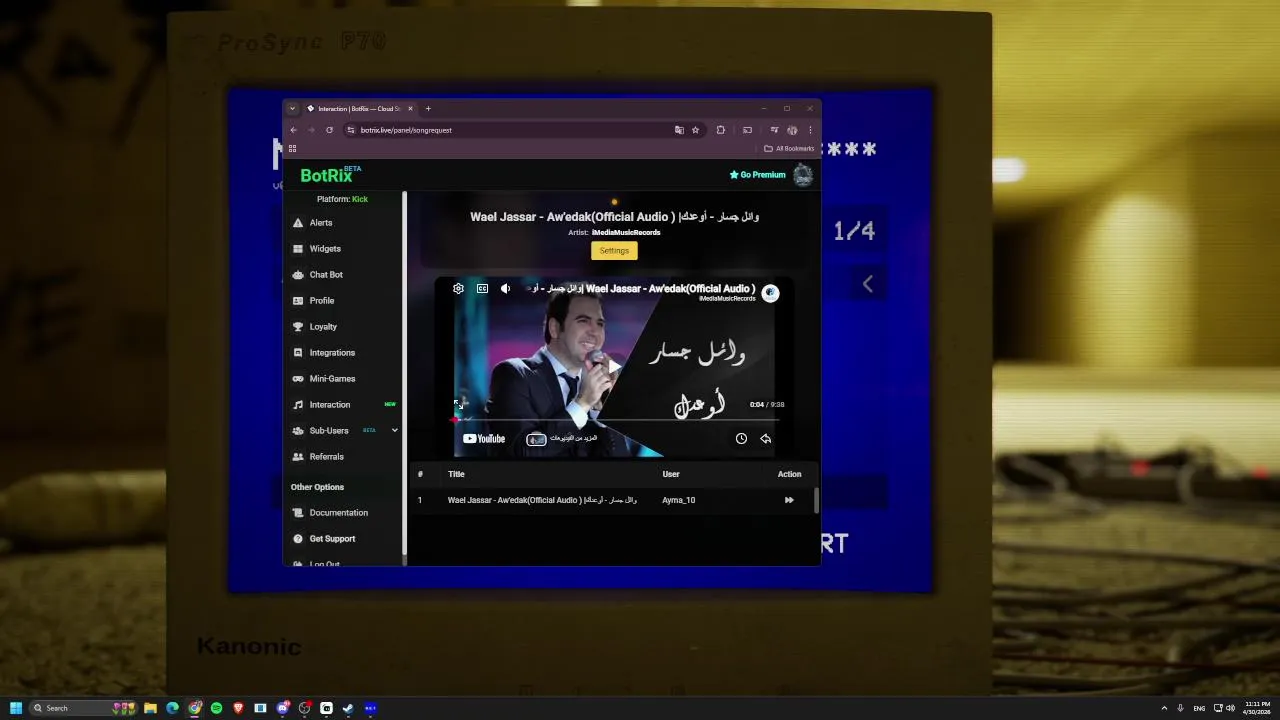Play the Wael Jassar video
The height and width of the screenshot is (720, 1280).
(x=614, y=366)
